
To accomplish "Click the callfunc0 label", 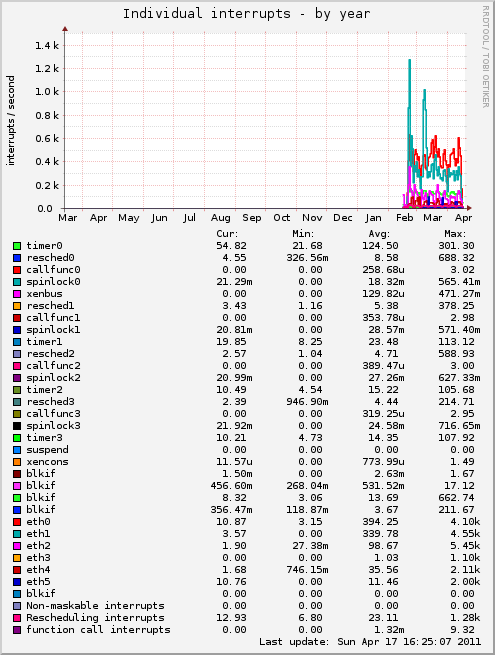I will pos(53,270).
